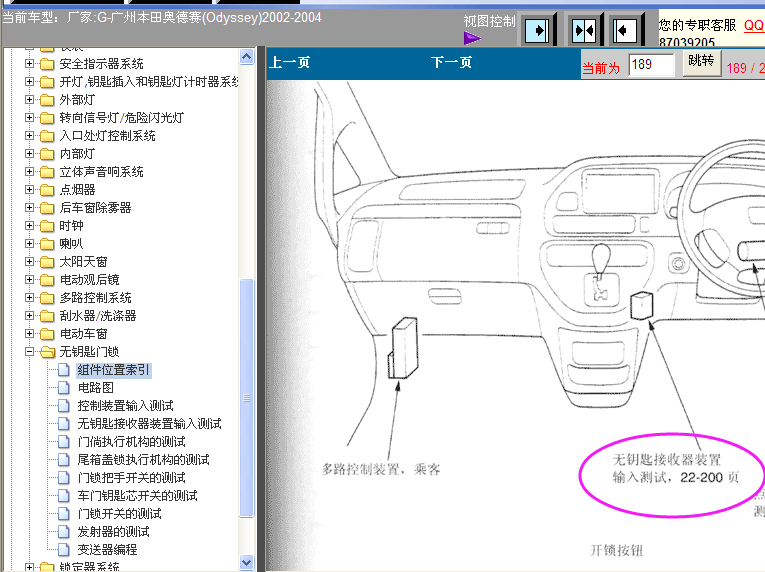Click the 尾箱盖锁执行机构的测试 page icon
The width and height of the screenshot is (765, 572).
pos(64,460)
